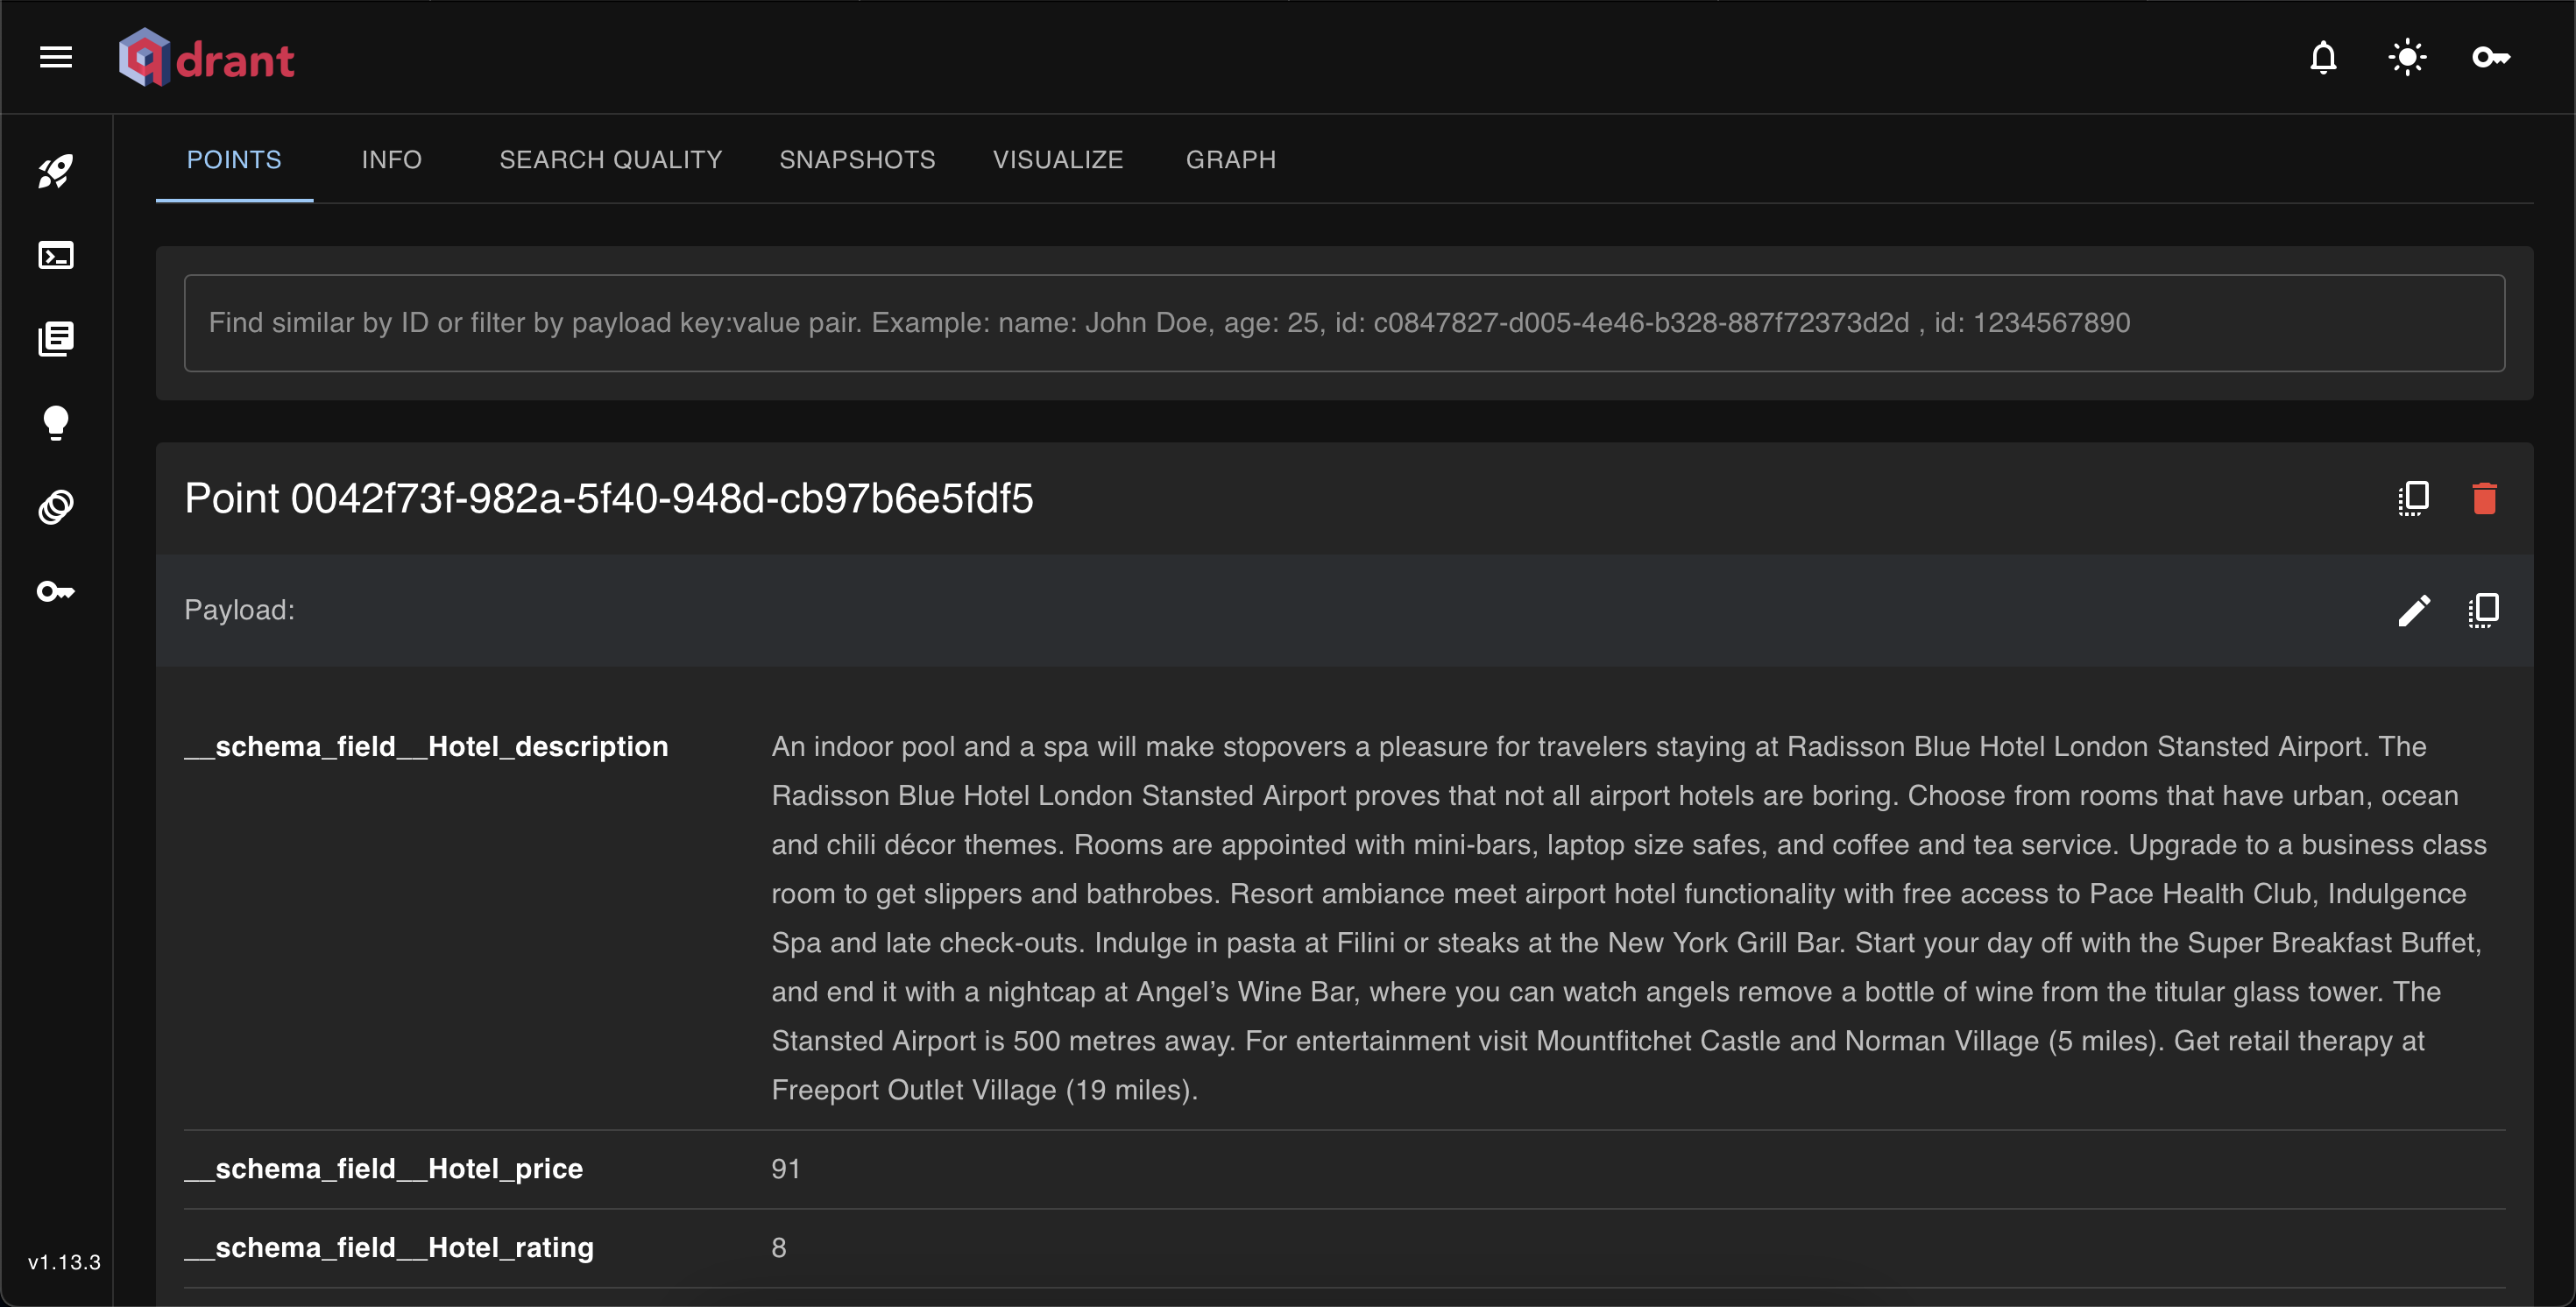Open the Snapshots tab
The height and width of the screenshot is (1307, 2576).
(857, 160)
